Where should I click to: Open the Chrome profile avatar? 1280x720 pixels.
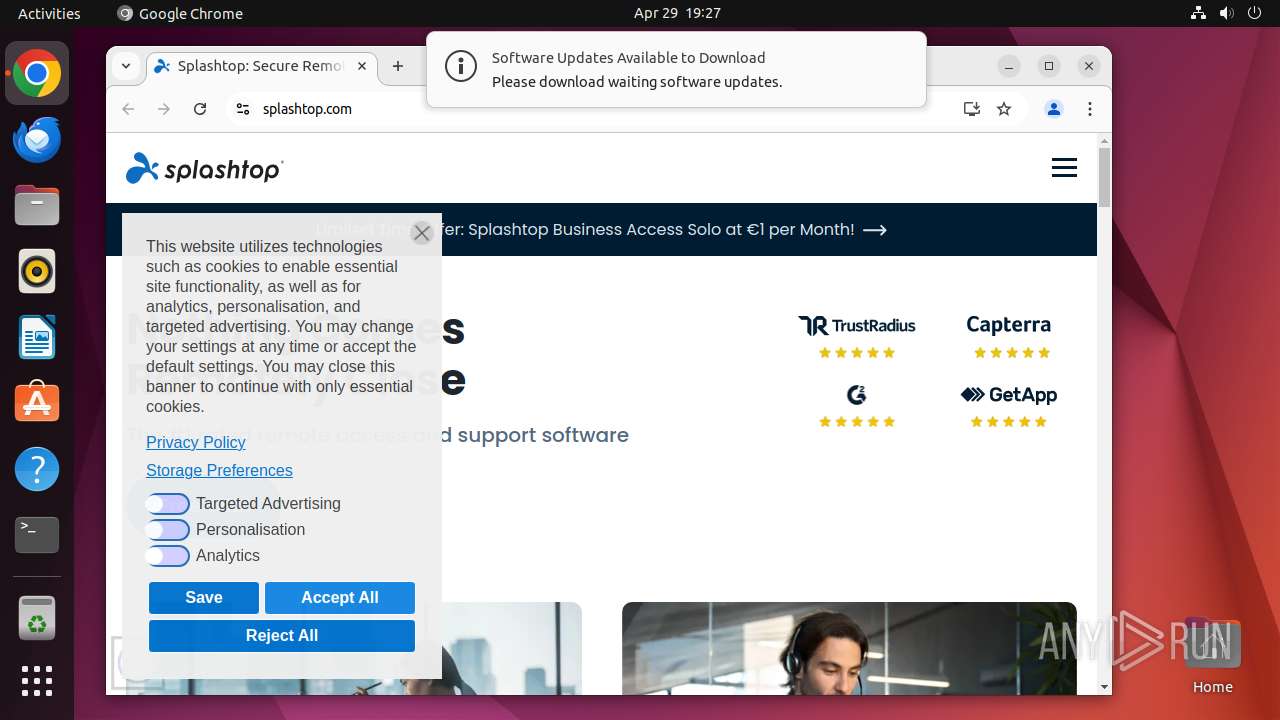coord(1054,109)
